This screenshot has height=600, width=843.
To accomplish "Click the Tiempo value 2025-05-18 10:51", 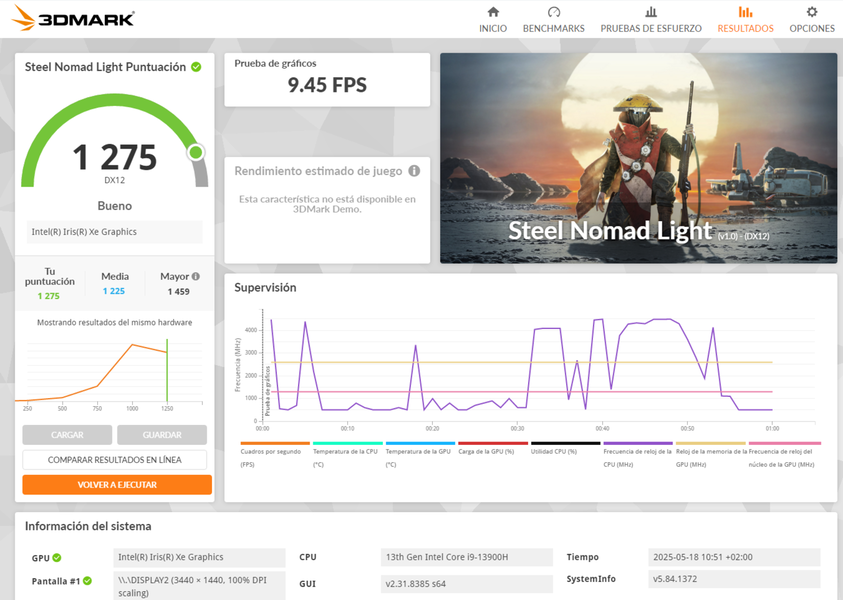I will (x=734, y=557).
